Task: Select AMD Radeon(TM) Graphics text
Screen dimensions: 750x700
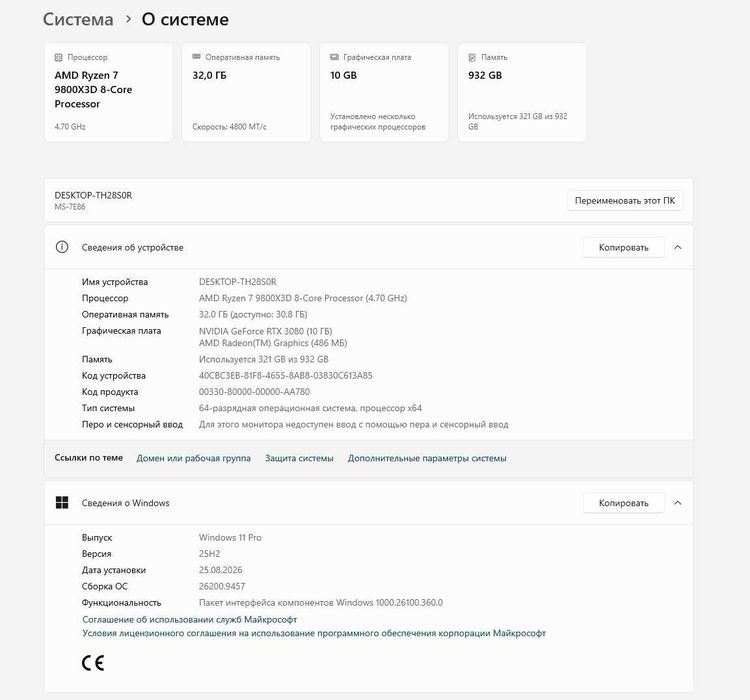Action: pos(273,343)
